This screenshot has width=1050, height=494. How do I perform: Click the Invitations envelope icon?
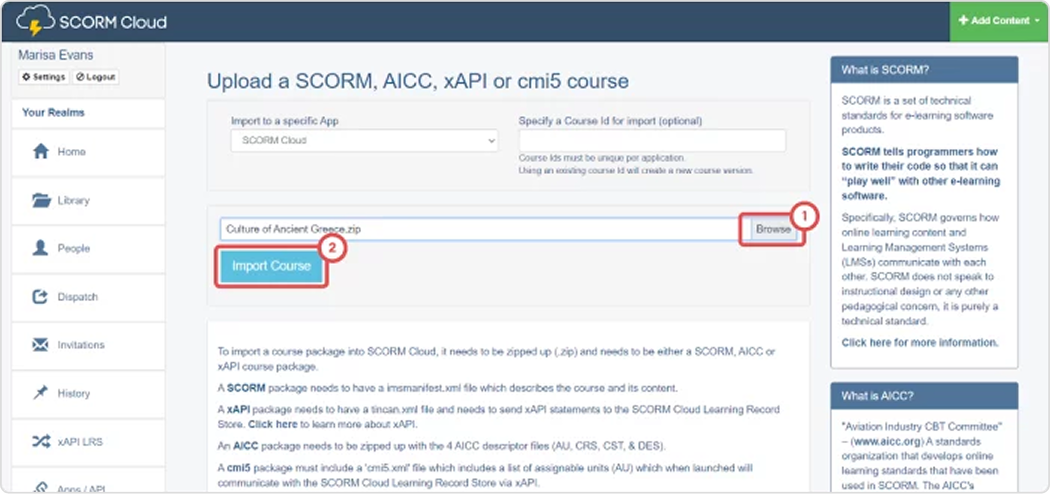coord(41,345)
